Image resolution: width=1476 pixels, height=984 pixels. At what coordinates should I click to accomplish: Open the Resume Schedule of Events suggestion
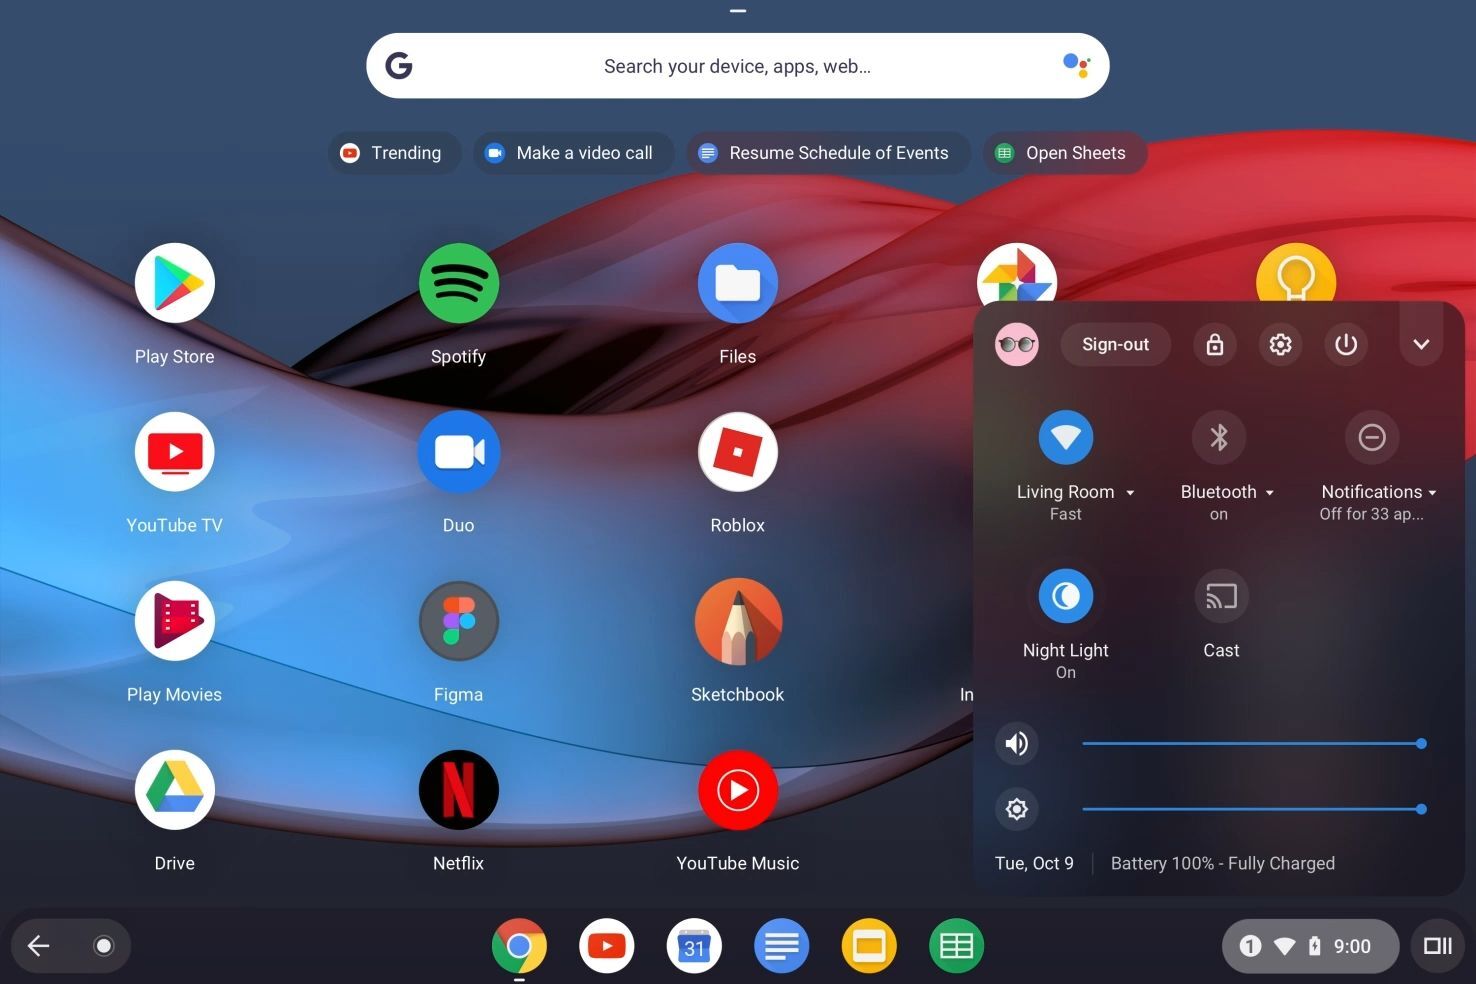point(828,152)
